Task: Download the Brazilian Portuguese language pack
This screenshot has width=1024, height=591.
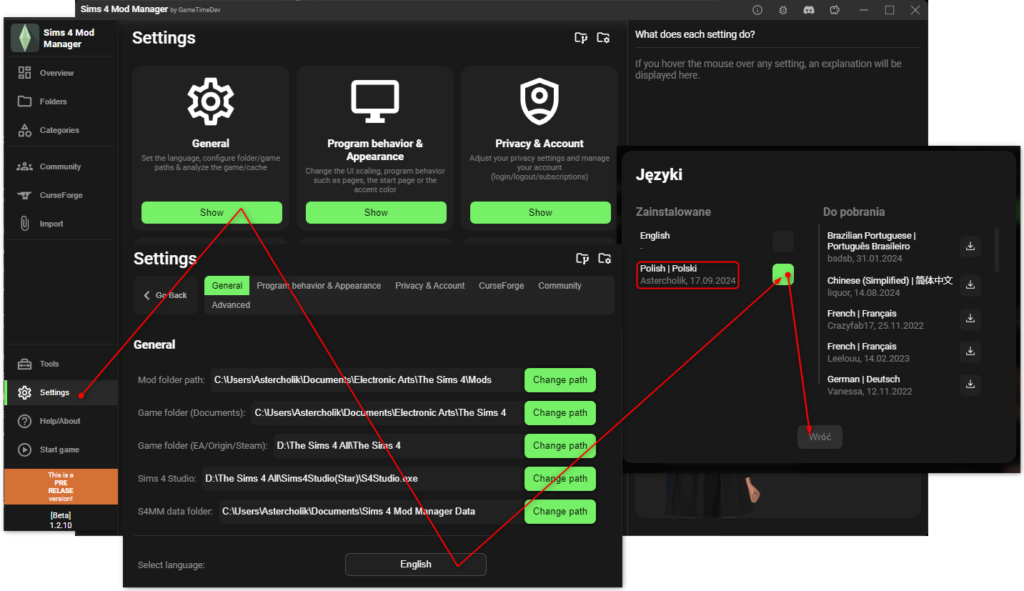Action: coord(970,246)
